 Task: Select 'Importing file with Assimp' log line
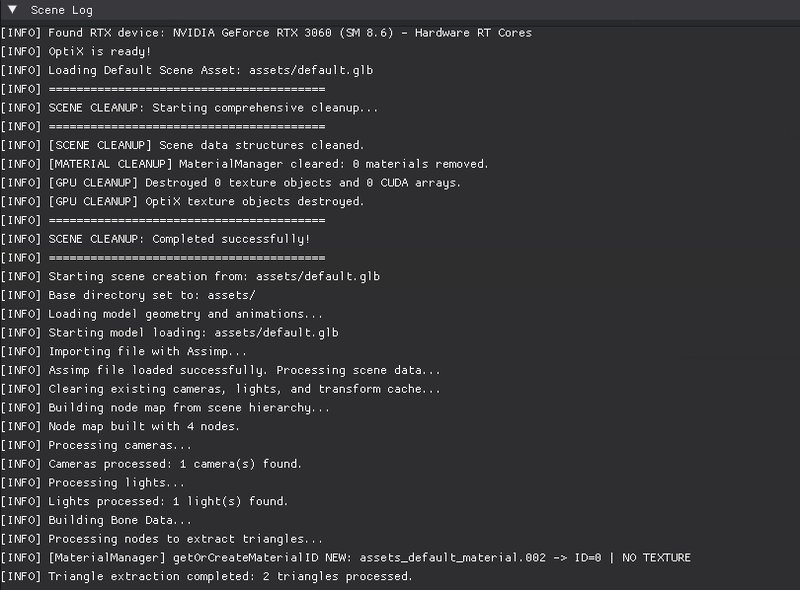point(148,352)
